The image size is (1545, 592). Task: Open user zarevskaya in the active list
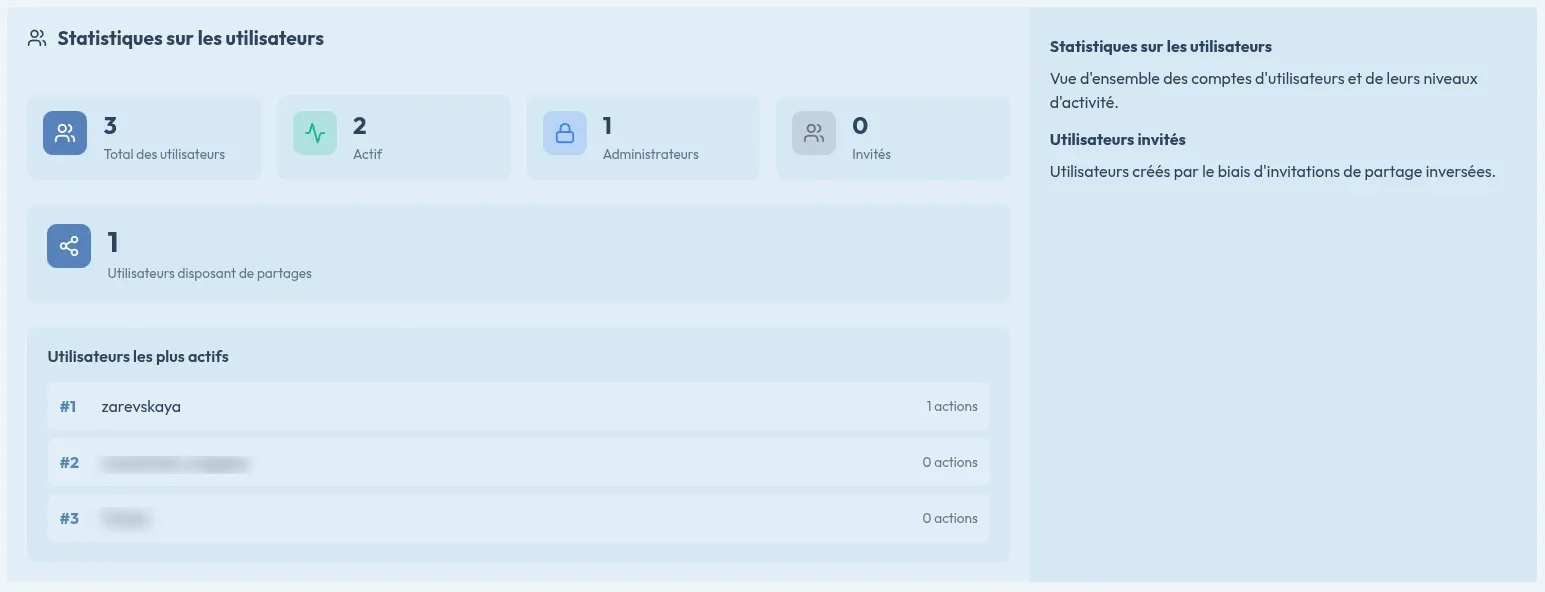click(141, 407)
